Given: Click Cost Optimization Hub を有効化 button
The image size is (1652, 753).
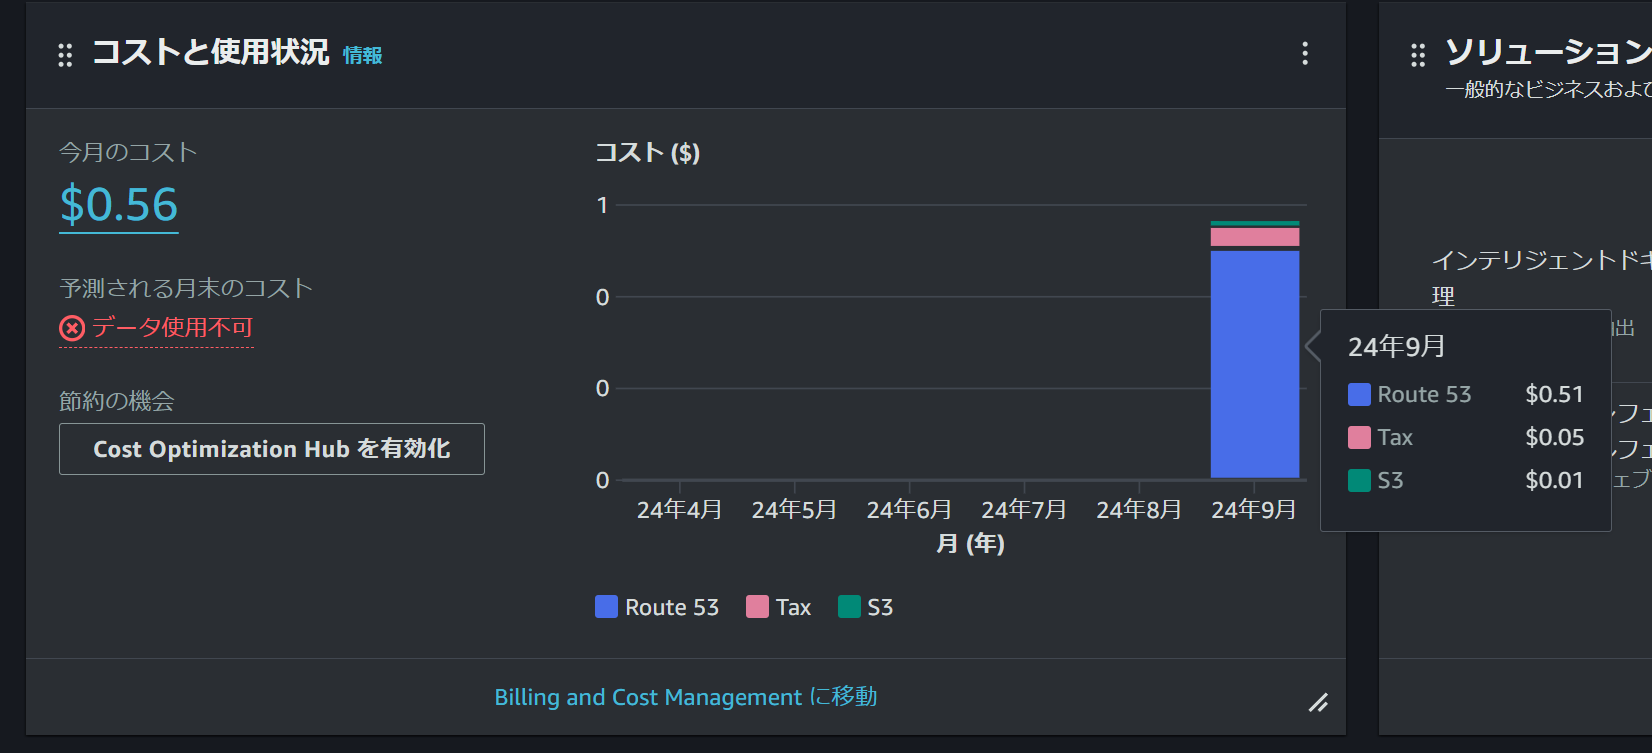Looking at the screenshot, I should tap(272, 449).
